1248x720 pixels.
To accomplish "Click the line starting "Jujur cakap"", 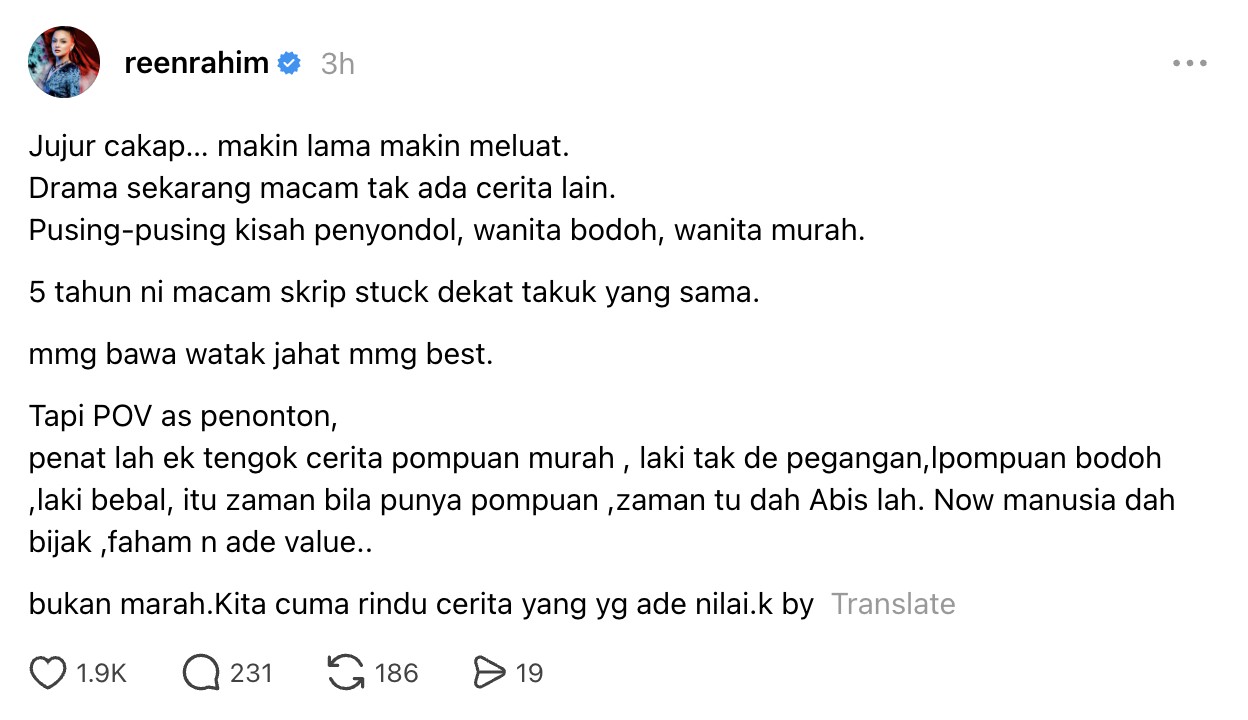I will (x=299, y=147).
